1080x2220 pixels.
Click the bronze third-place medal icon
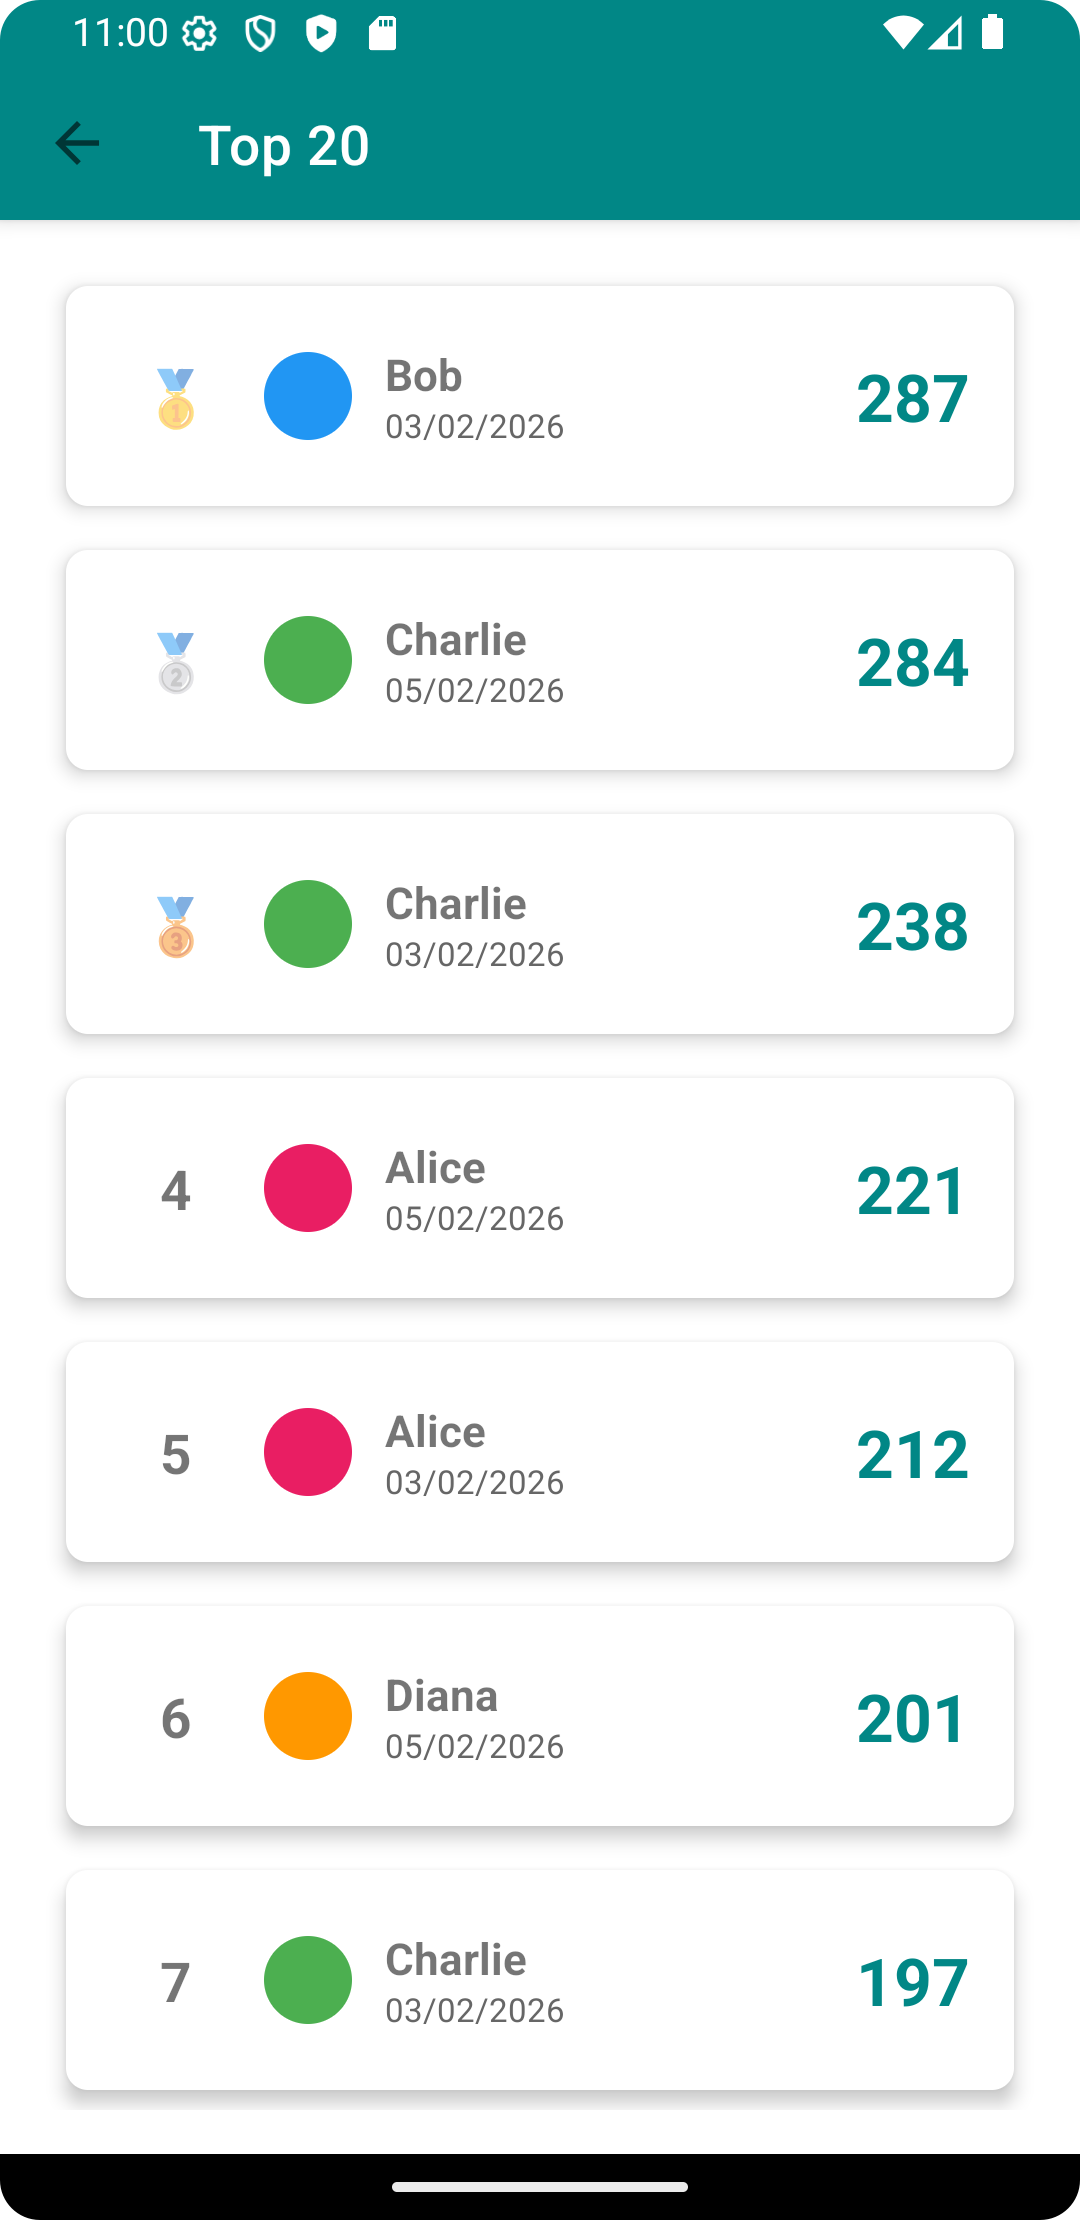pos(176,926)
